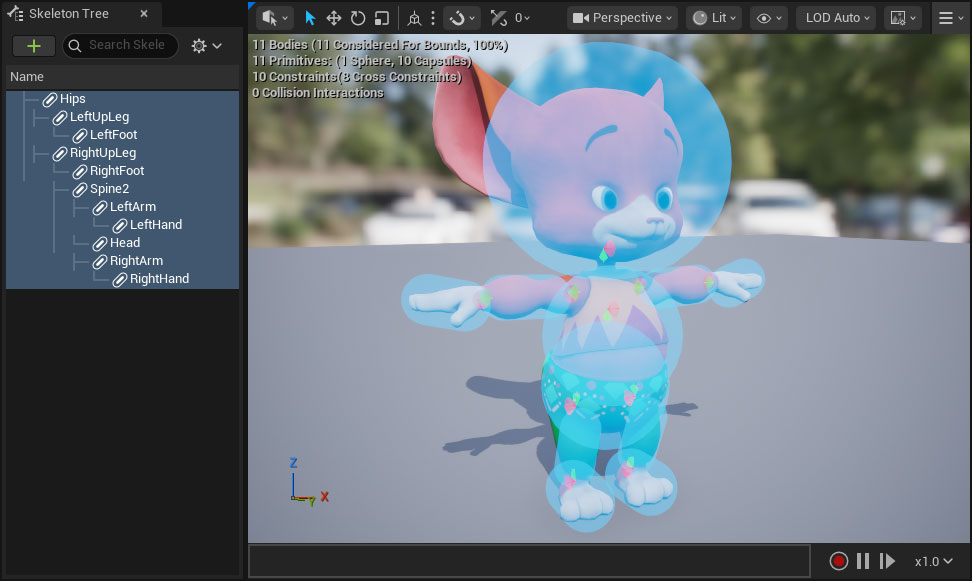Viewport: 972px width, 581px height.
Task: Activate the Rotate tool
Action: tap(357, 17)
